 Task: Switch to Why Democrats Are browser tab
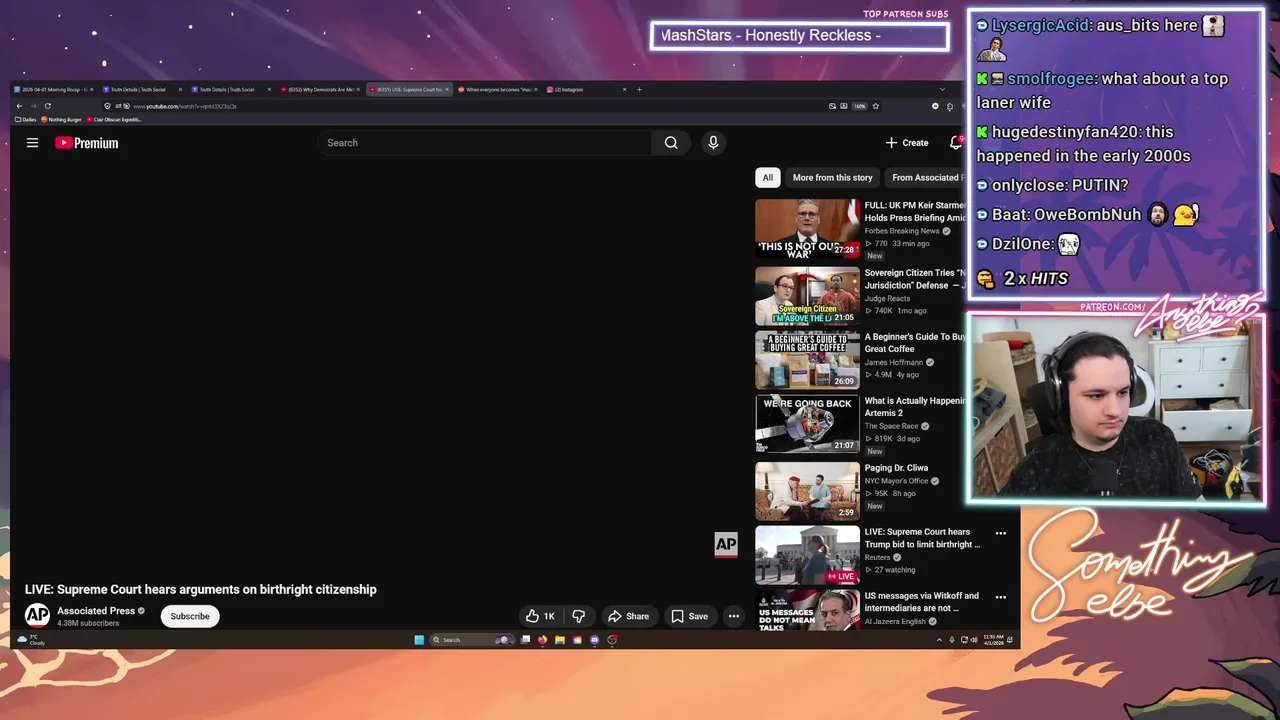[320, 89]
